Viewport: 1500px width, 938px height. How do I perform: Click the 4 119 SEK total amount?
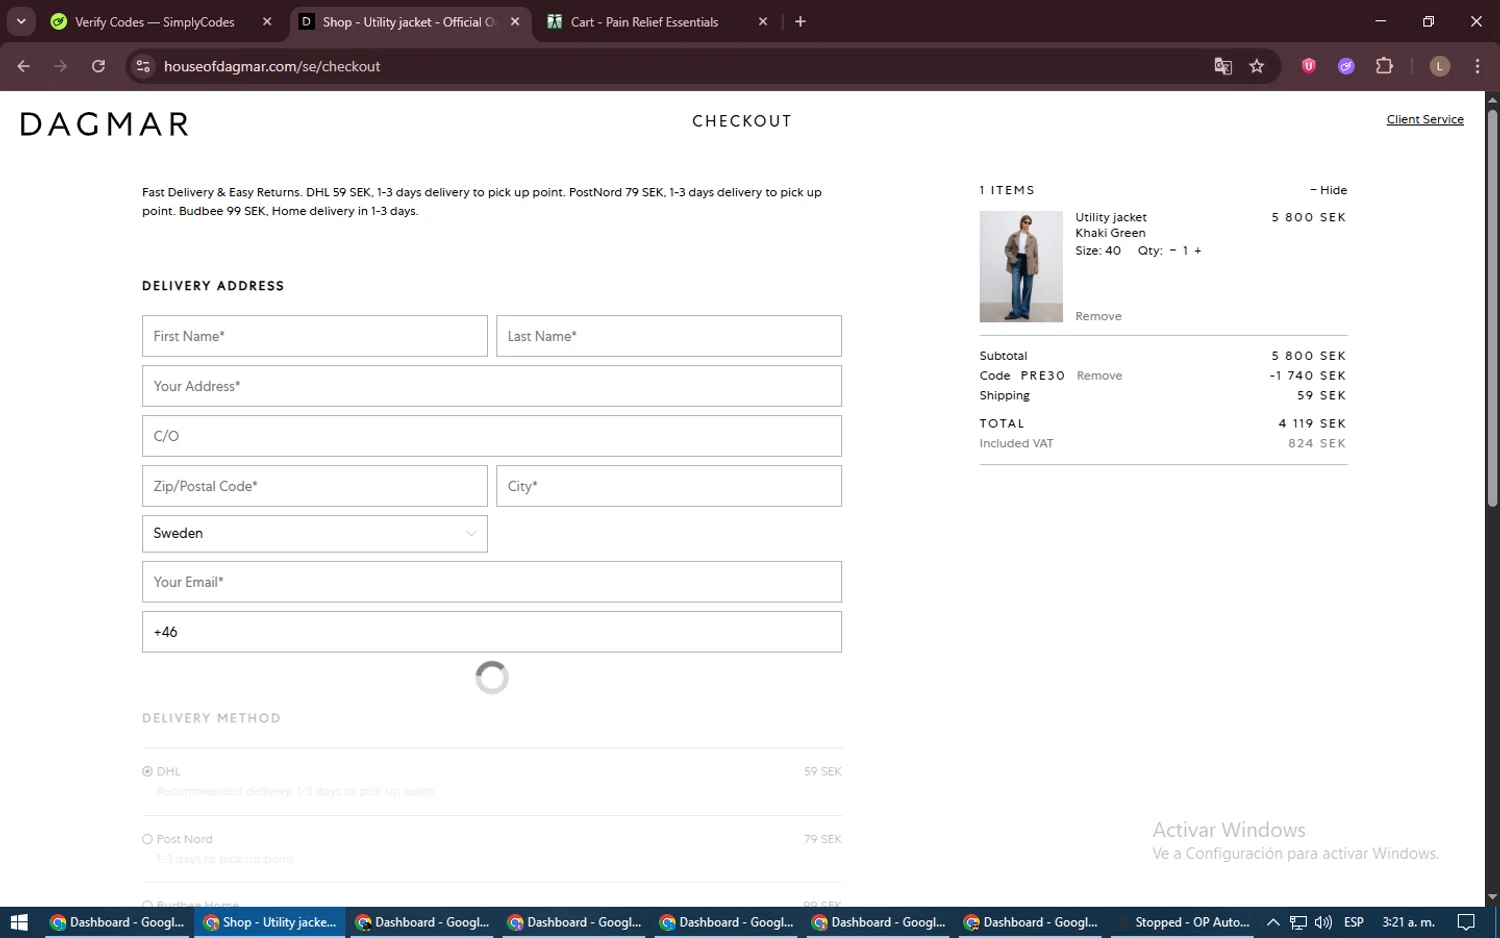(x=1312, y=424)
